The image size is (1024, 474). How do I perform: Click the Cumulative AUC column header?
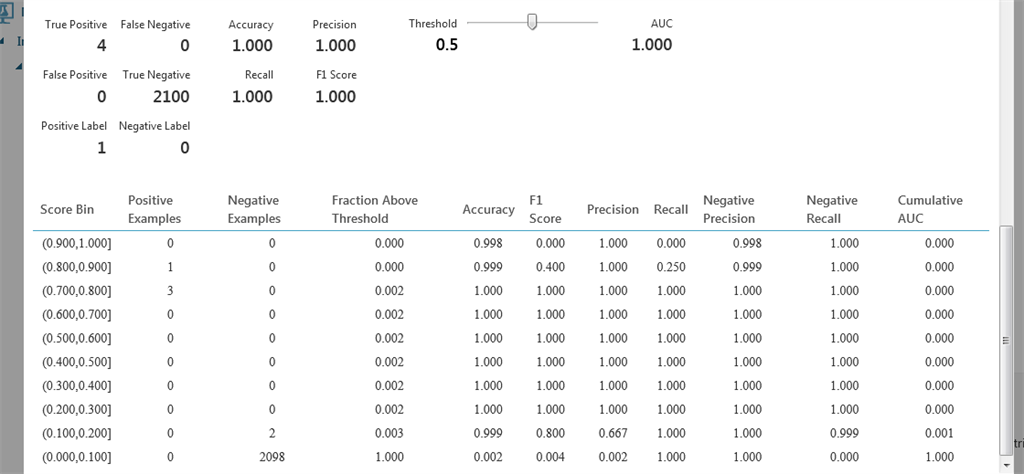pyautogui.click(x=930, y=209)
